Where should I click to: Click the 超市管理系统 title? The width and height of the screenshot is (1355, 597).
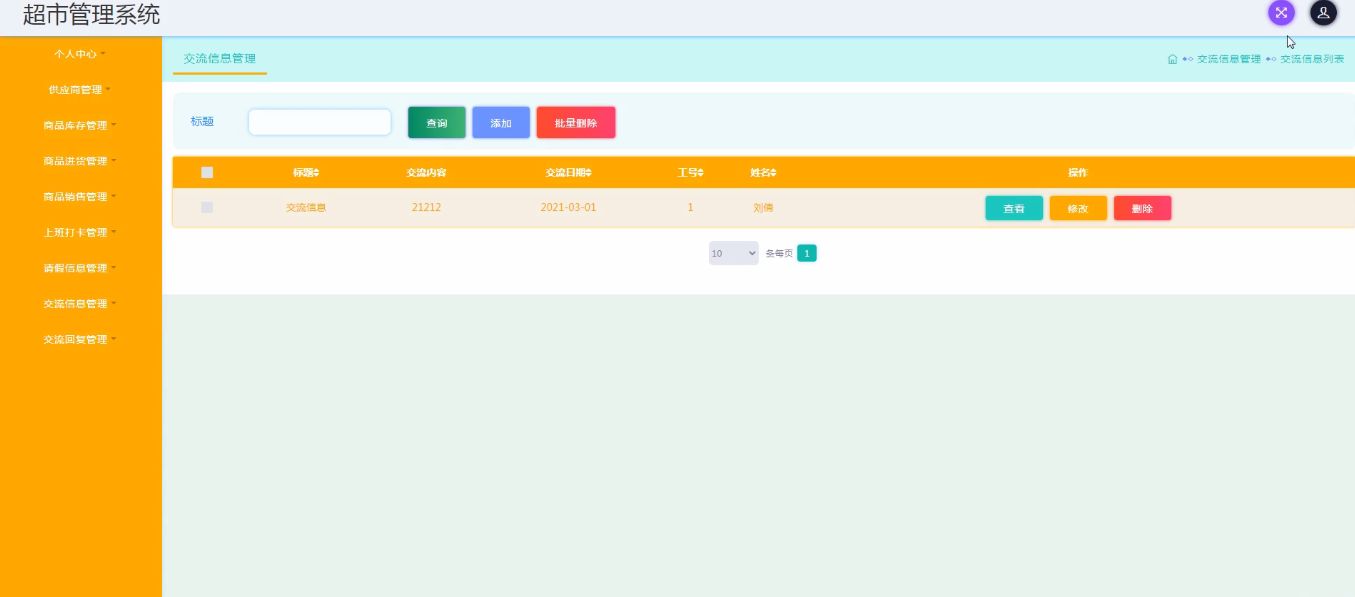coord(91,15)
